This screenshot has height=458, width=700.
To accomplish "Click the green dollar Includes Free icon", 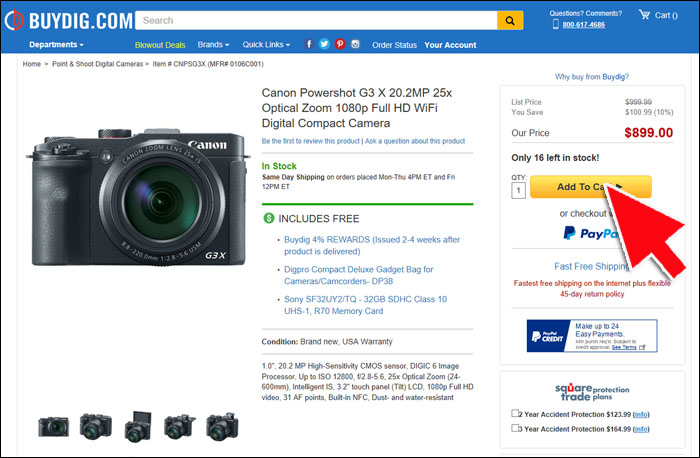I will 269,218.
